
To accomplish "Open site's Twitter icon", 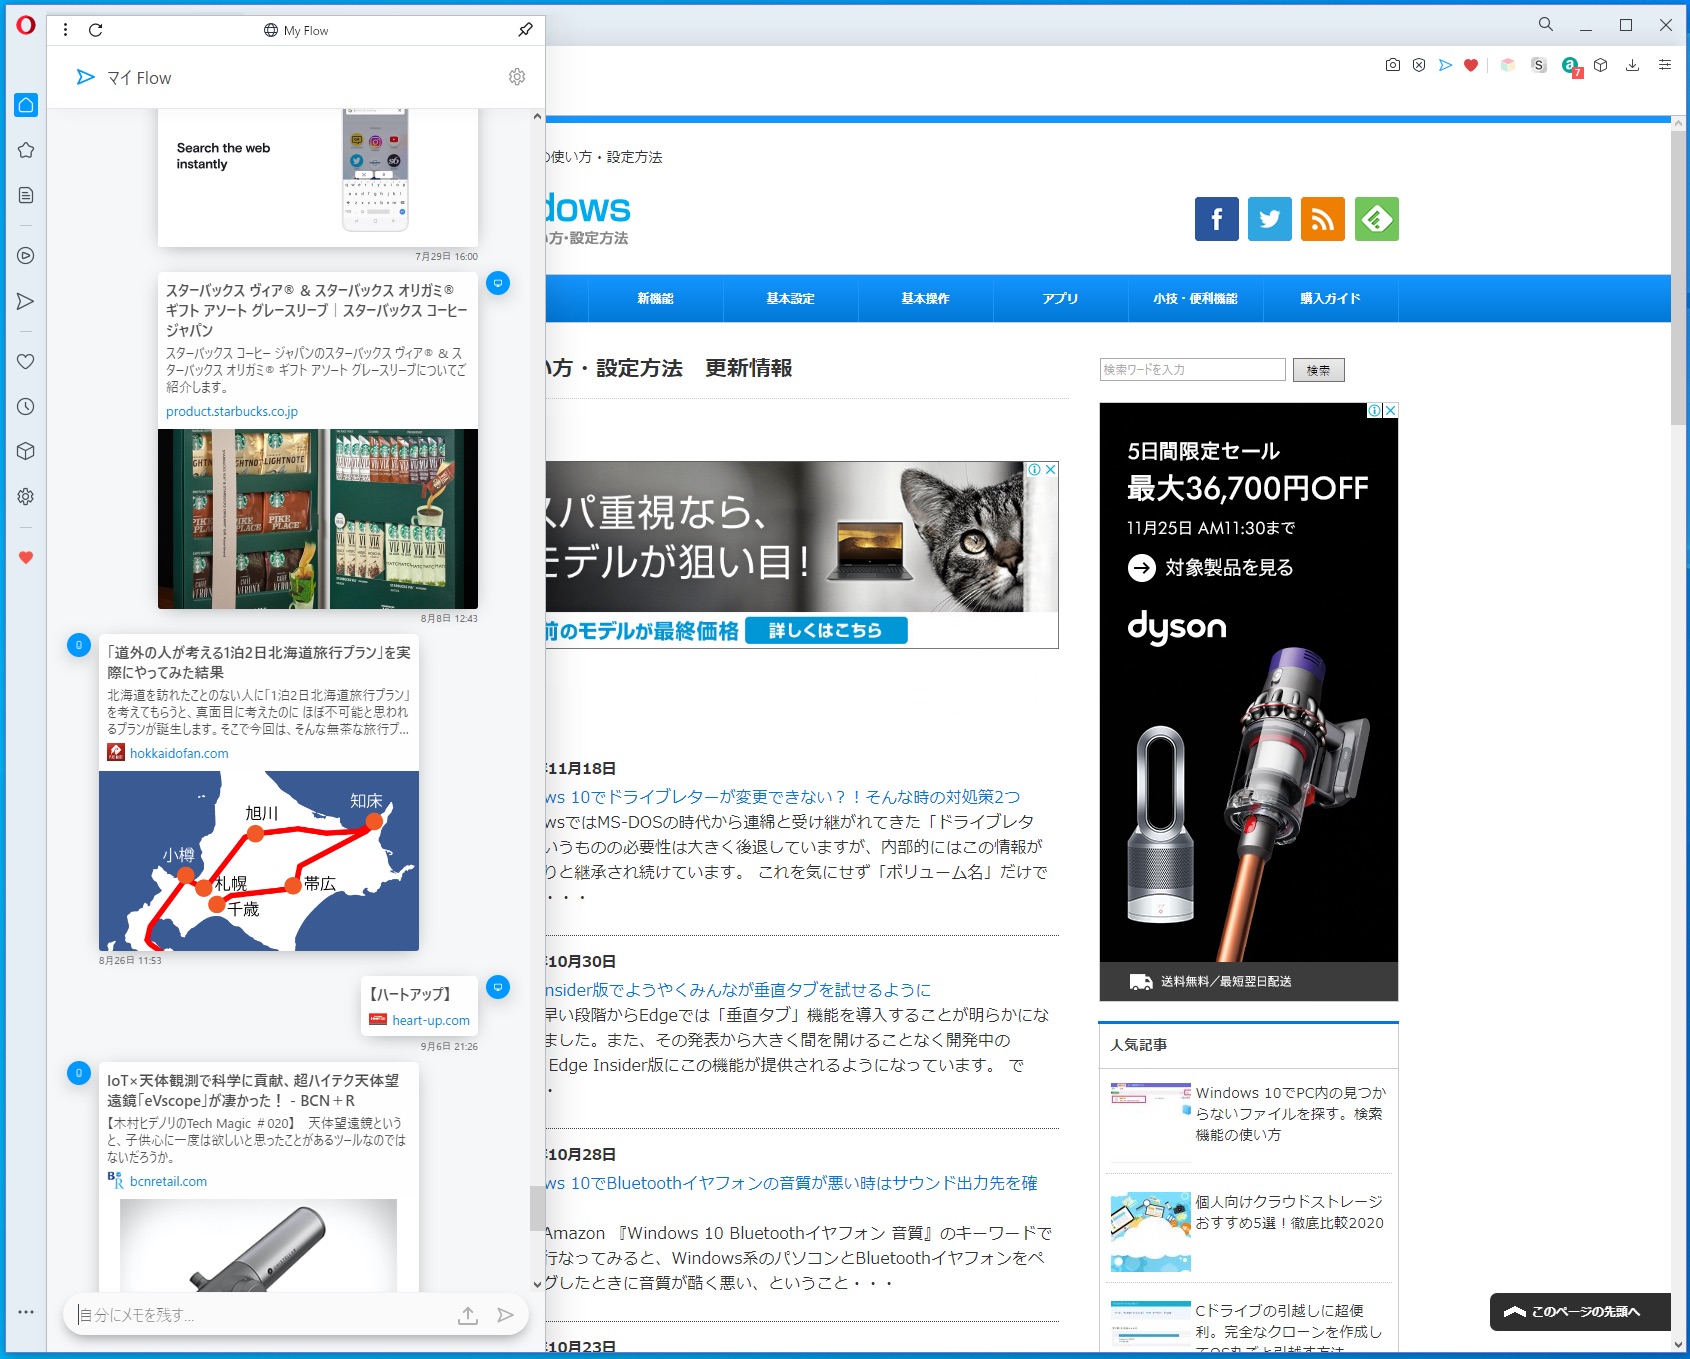I will (x=1270, y=219).
